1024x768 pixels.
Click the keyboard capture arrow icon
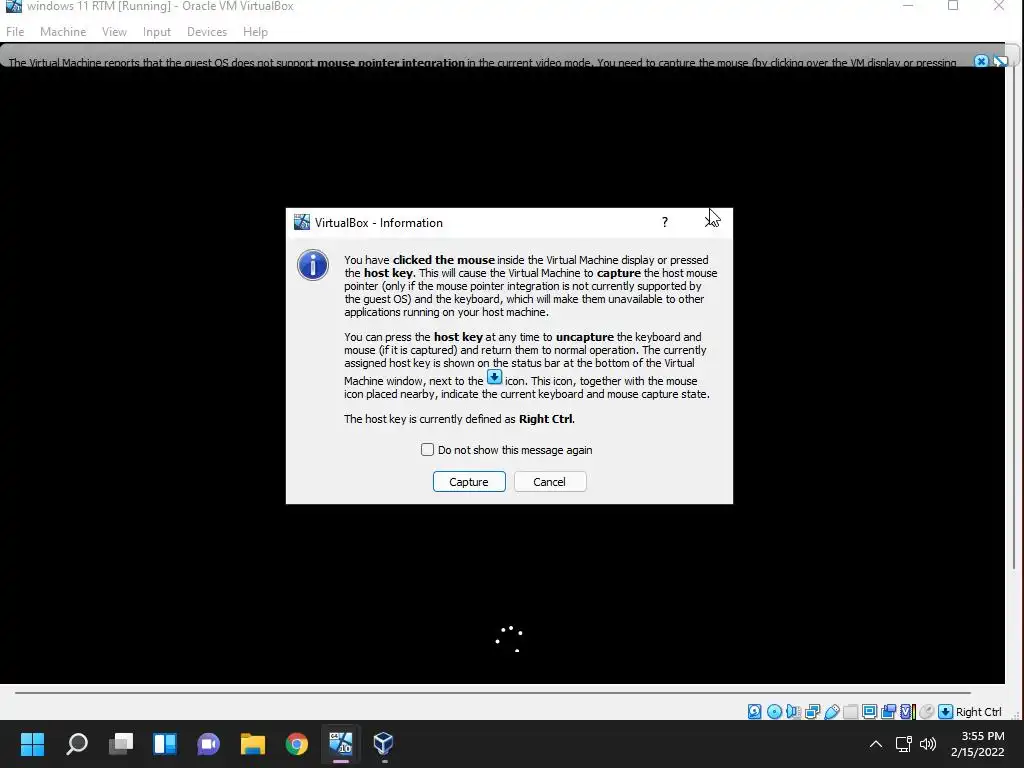[945, 712]
